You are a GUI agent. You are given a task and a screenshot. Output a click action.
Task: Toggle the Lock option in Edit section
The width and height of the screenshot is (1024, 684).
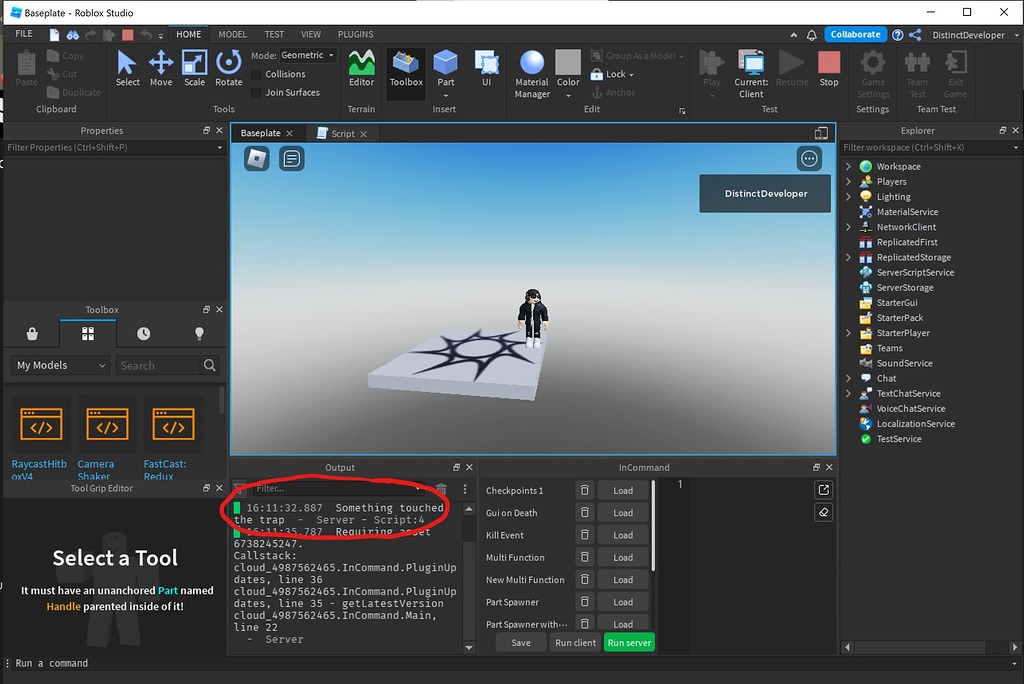click(x=611, y=74)
